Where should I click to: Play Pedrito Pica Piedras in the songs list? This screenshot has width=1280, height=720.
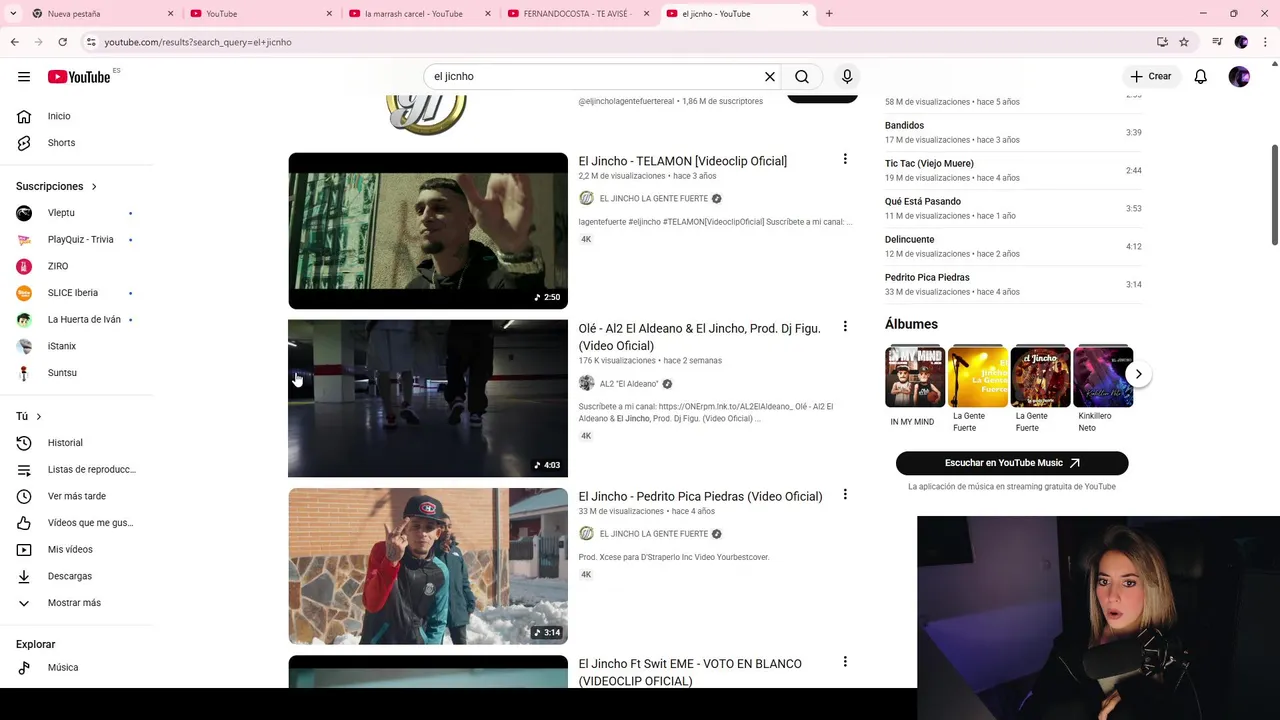pyautogui.click(x=1013, y=285)
